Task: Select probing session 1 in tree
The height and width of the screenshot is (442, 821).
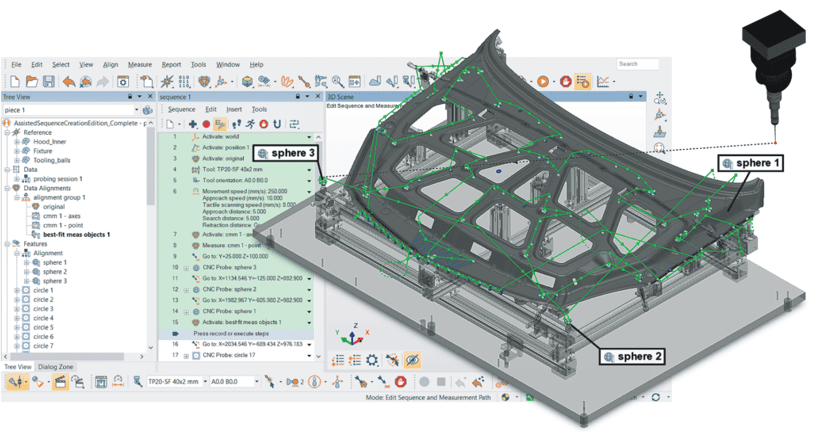Action: pyautogui.click(x=58, y=179)
